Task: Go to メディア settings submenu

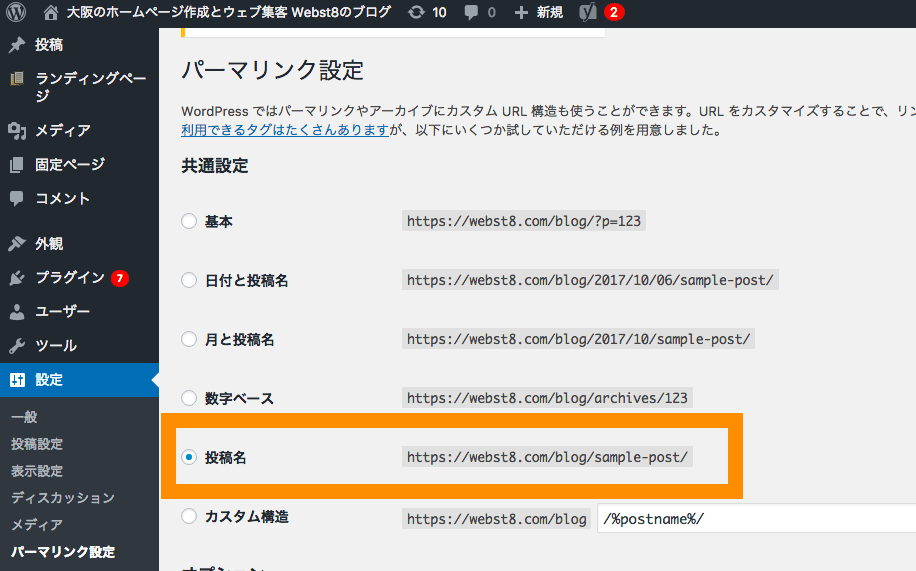Action: click(x=37, y=524)
